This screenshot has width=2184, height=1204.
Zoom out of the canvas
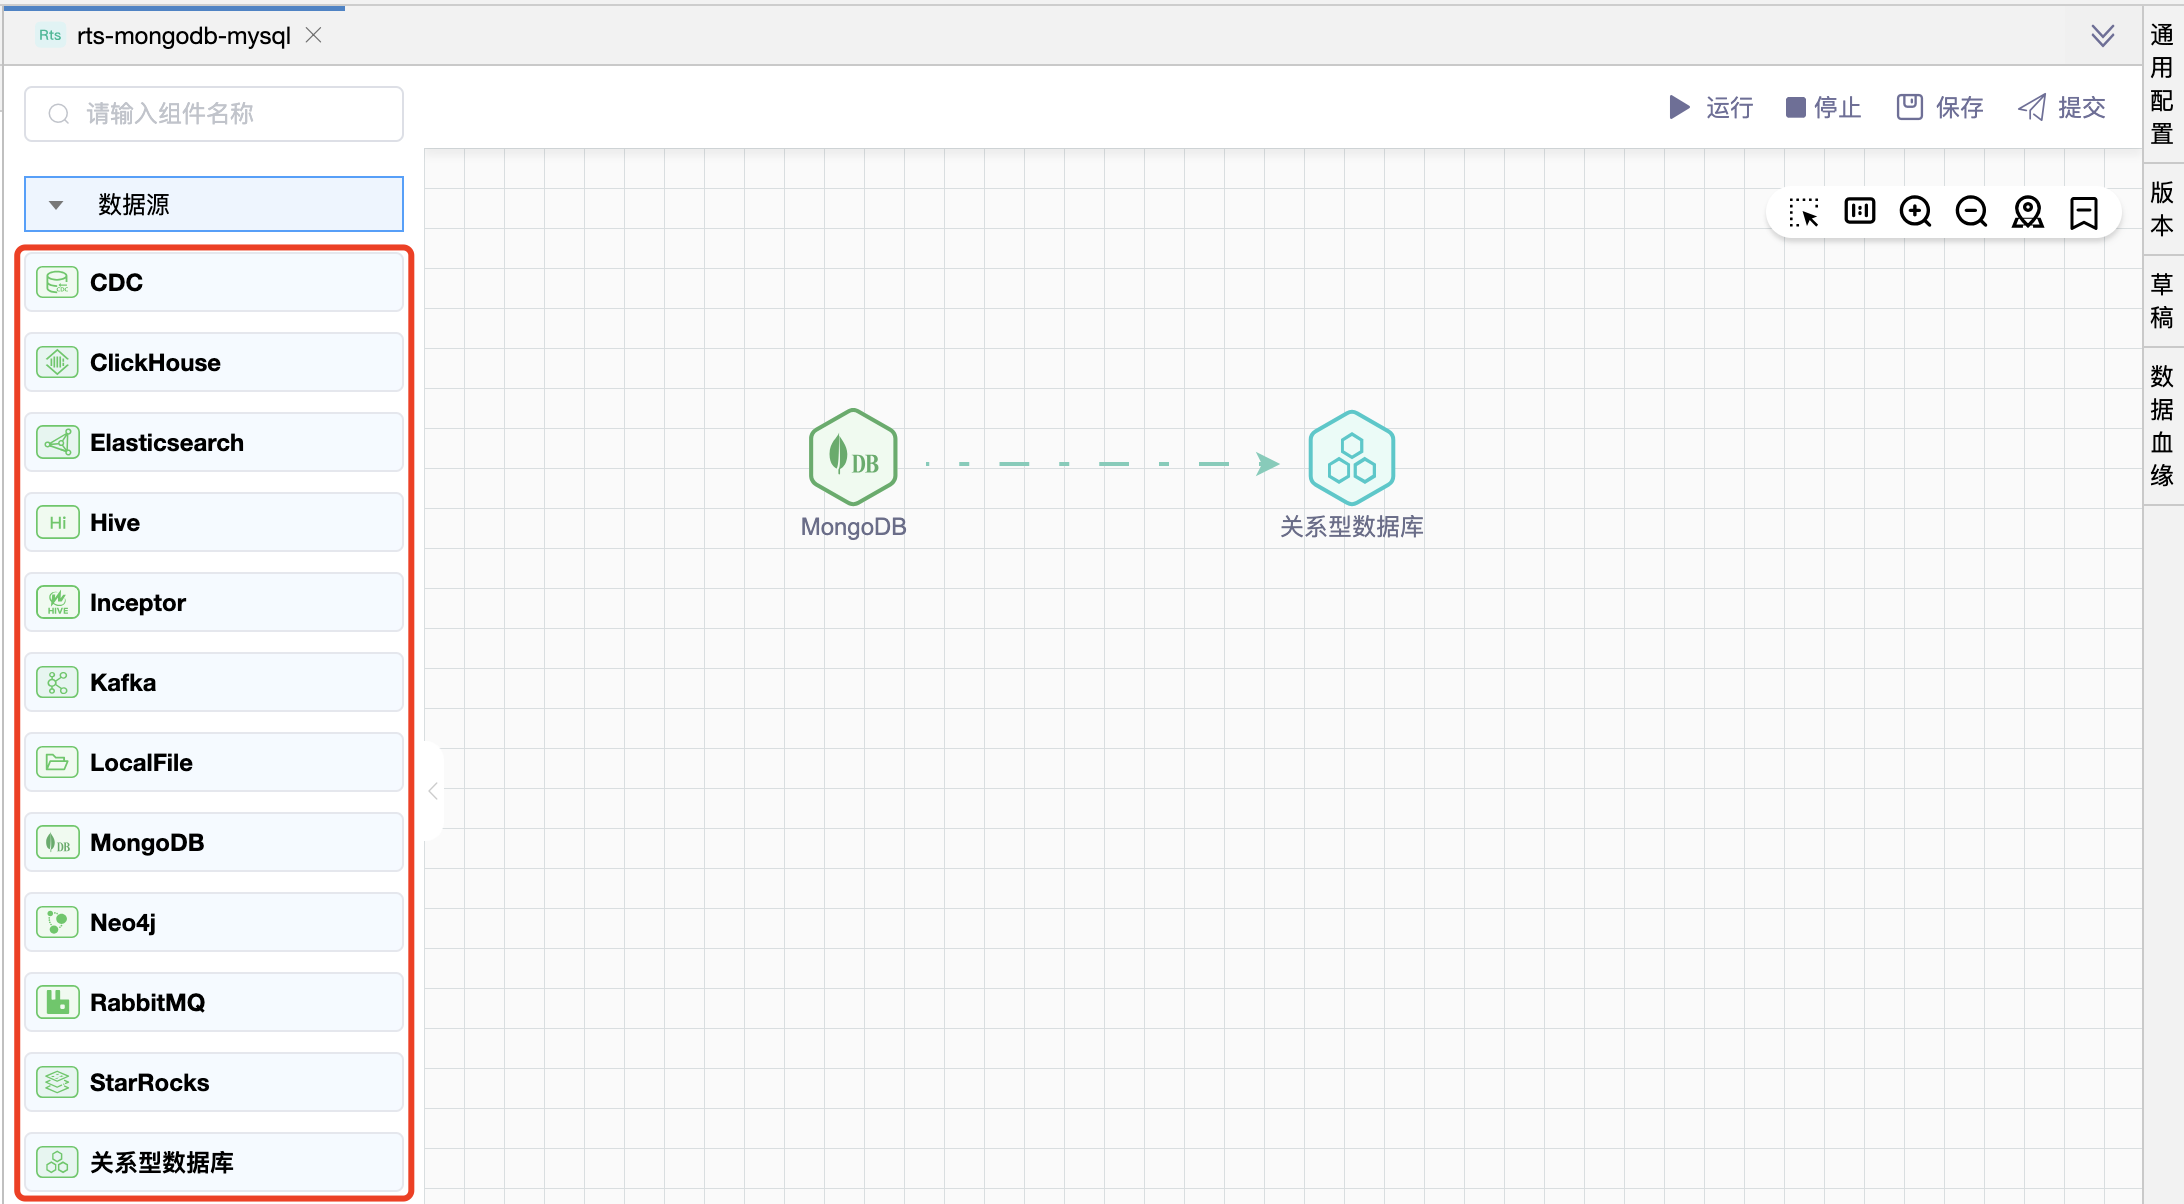pyautogui.click(x=1972, y=212)
